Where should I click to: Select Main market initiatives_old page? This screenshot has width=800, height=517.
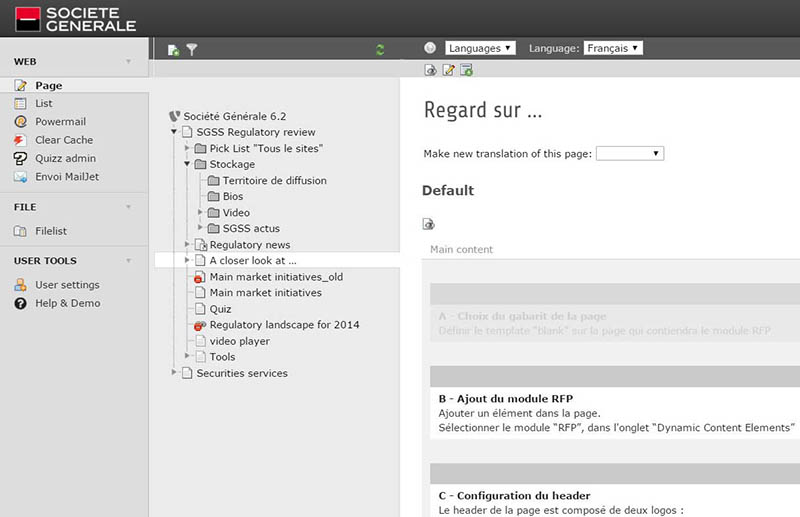pos(276,277)
